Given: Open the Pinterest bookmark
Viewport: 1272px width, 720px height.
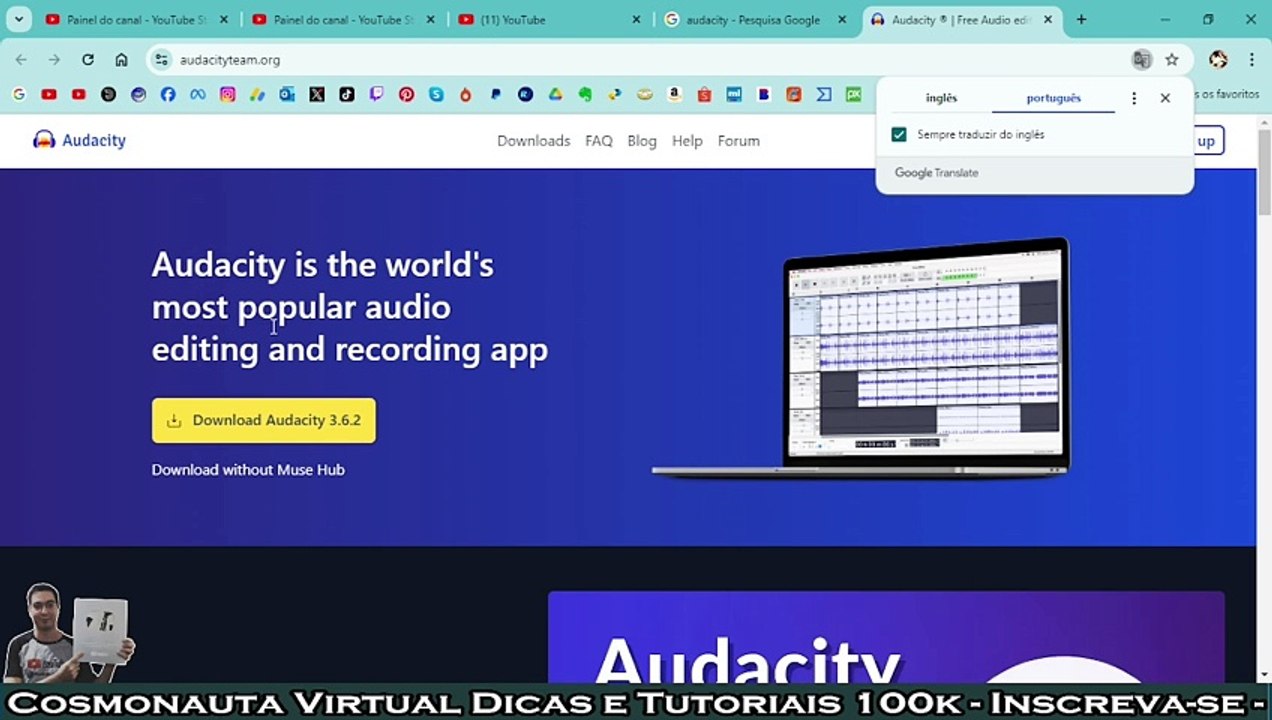Looking at the screenshot, I should 406,94.
